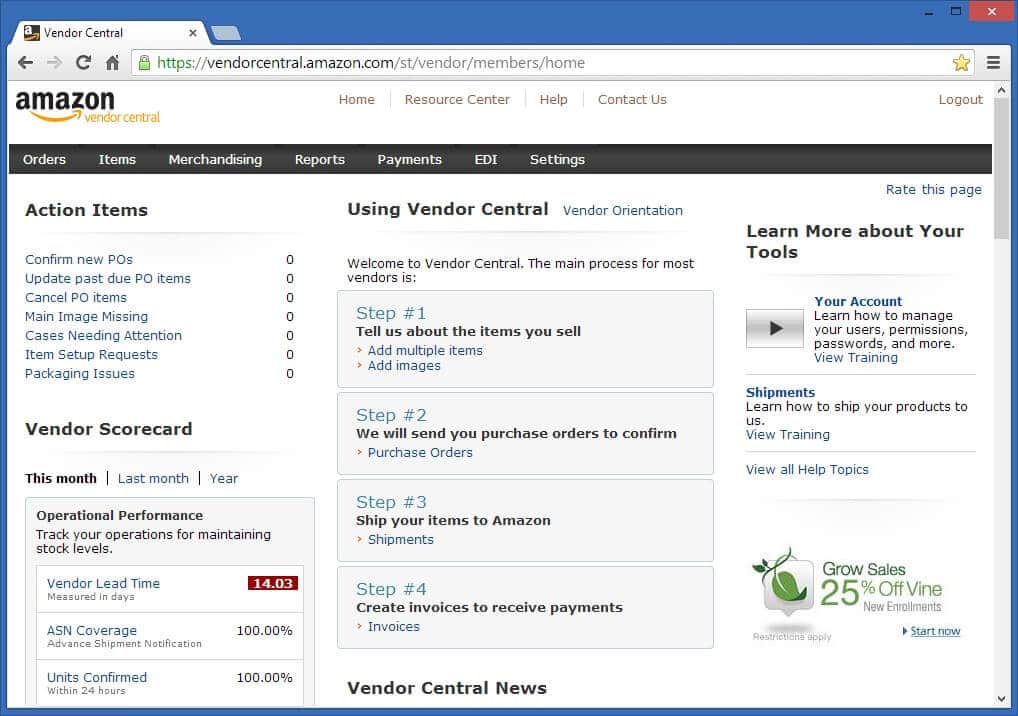Open the Merchandising menu
Screen dimensions: 1018x716
(216, 160)
